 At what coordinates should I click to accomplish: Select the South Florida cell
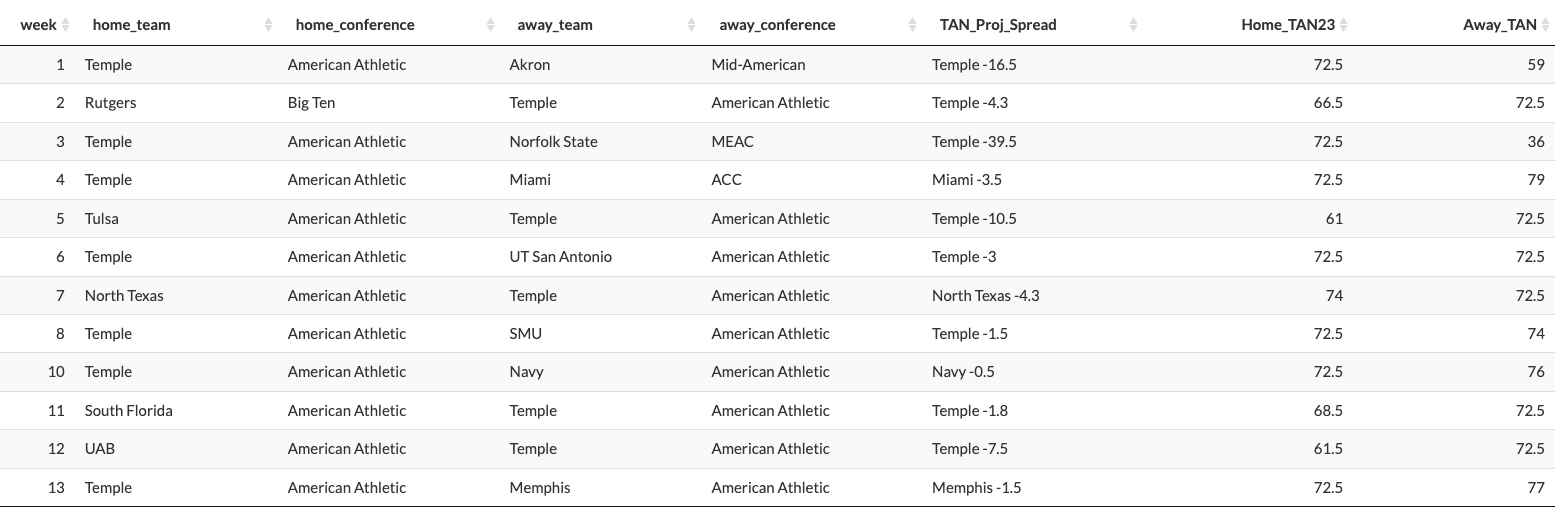click(128, 411)
